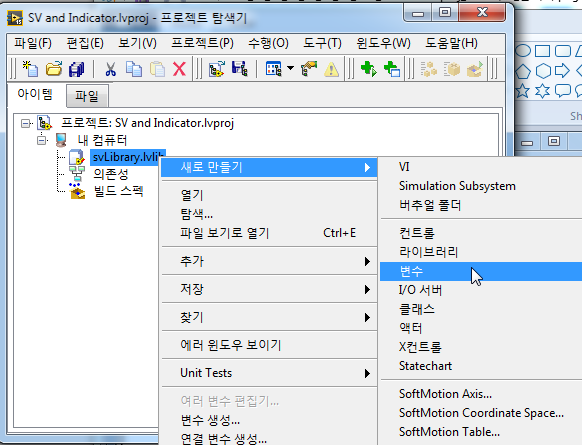Choose 탐색... in context menu

click(x=269, y=214)
